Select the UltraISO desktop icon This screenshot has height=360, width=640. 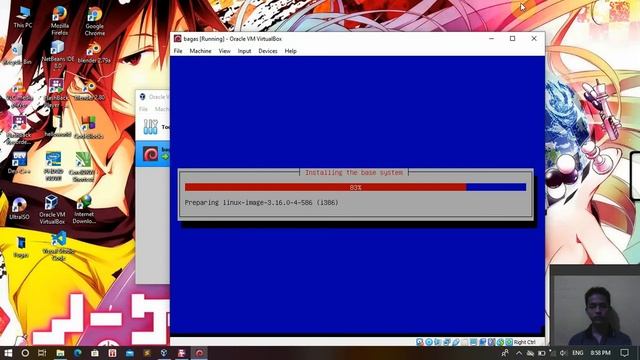(19, 209)
